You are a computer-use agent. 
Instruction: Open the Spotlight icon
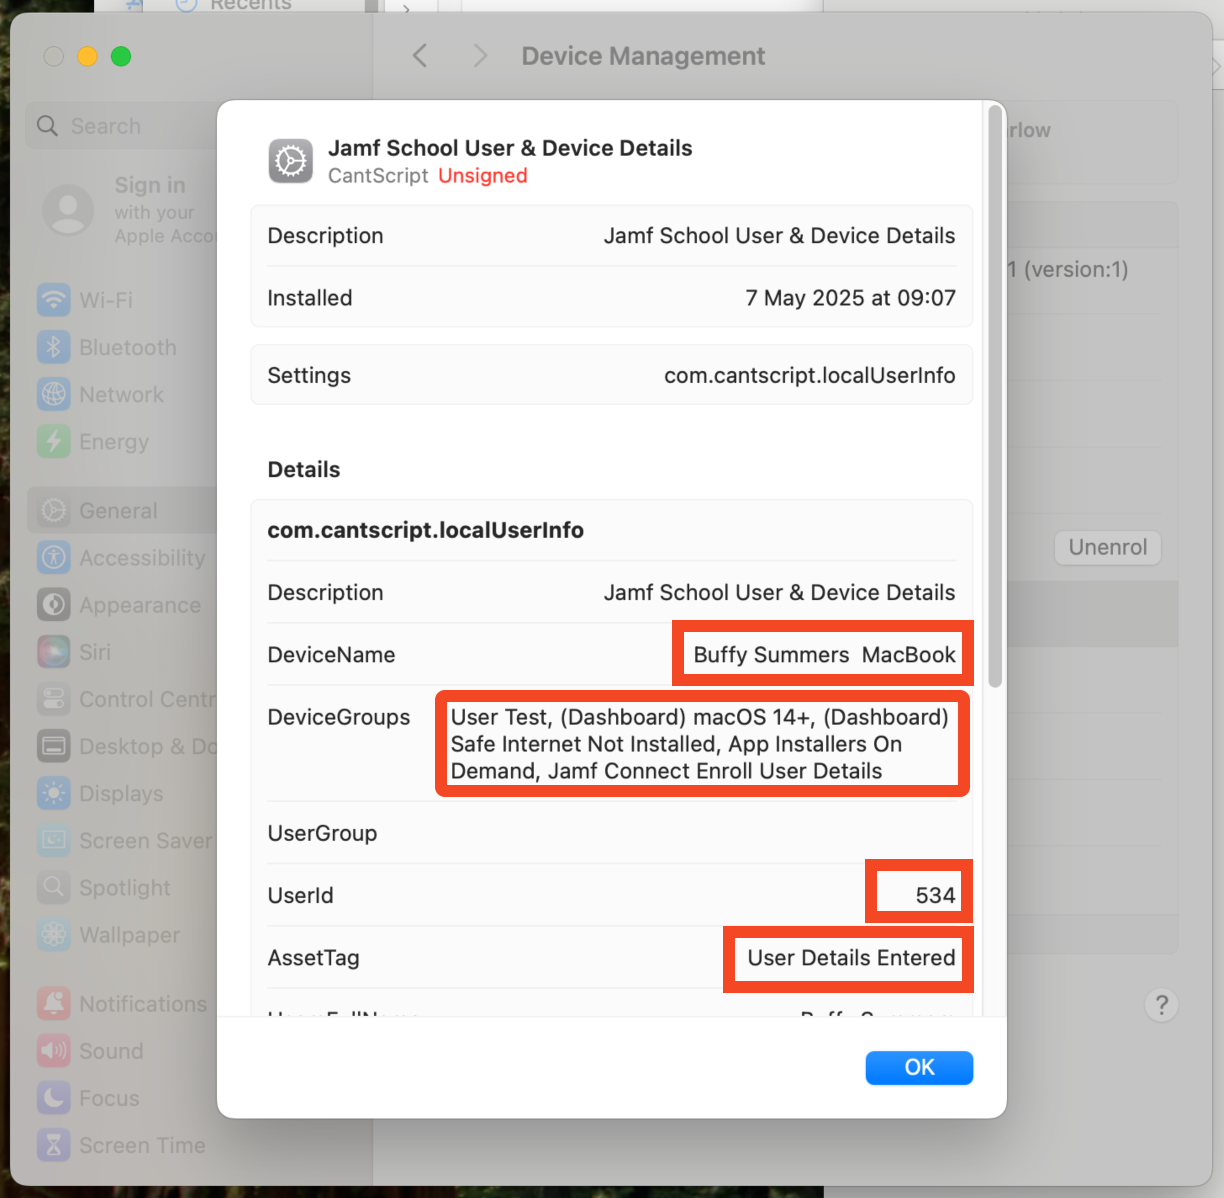54,888
